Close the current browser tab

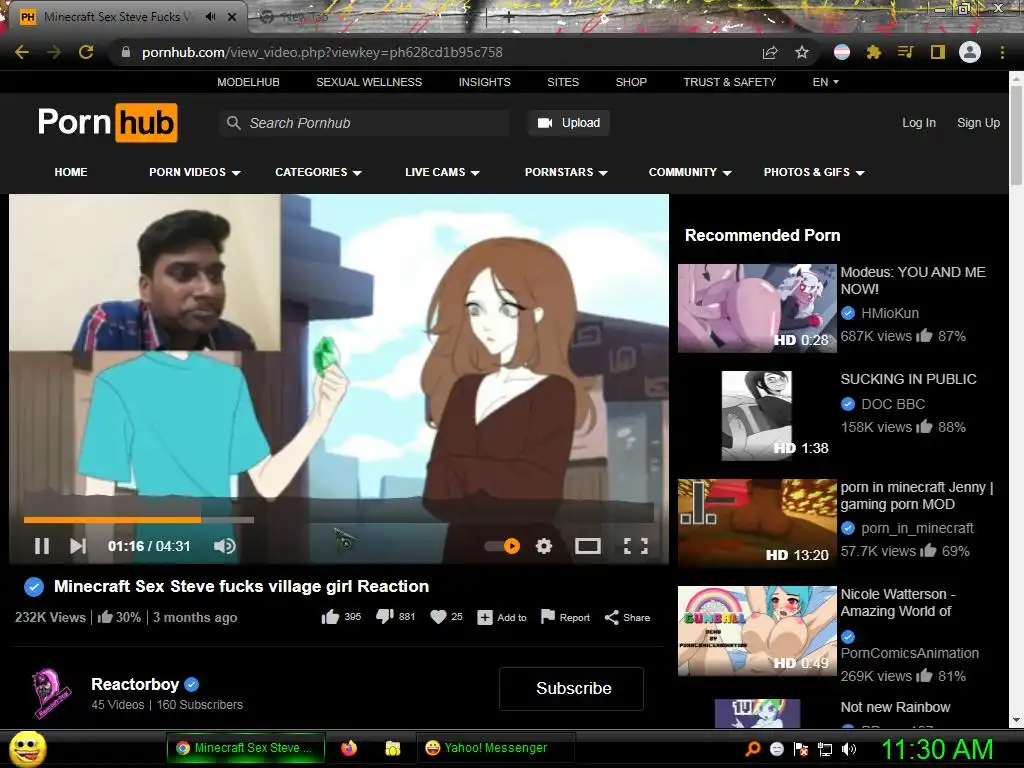point(232,17)
